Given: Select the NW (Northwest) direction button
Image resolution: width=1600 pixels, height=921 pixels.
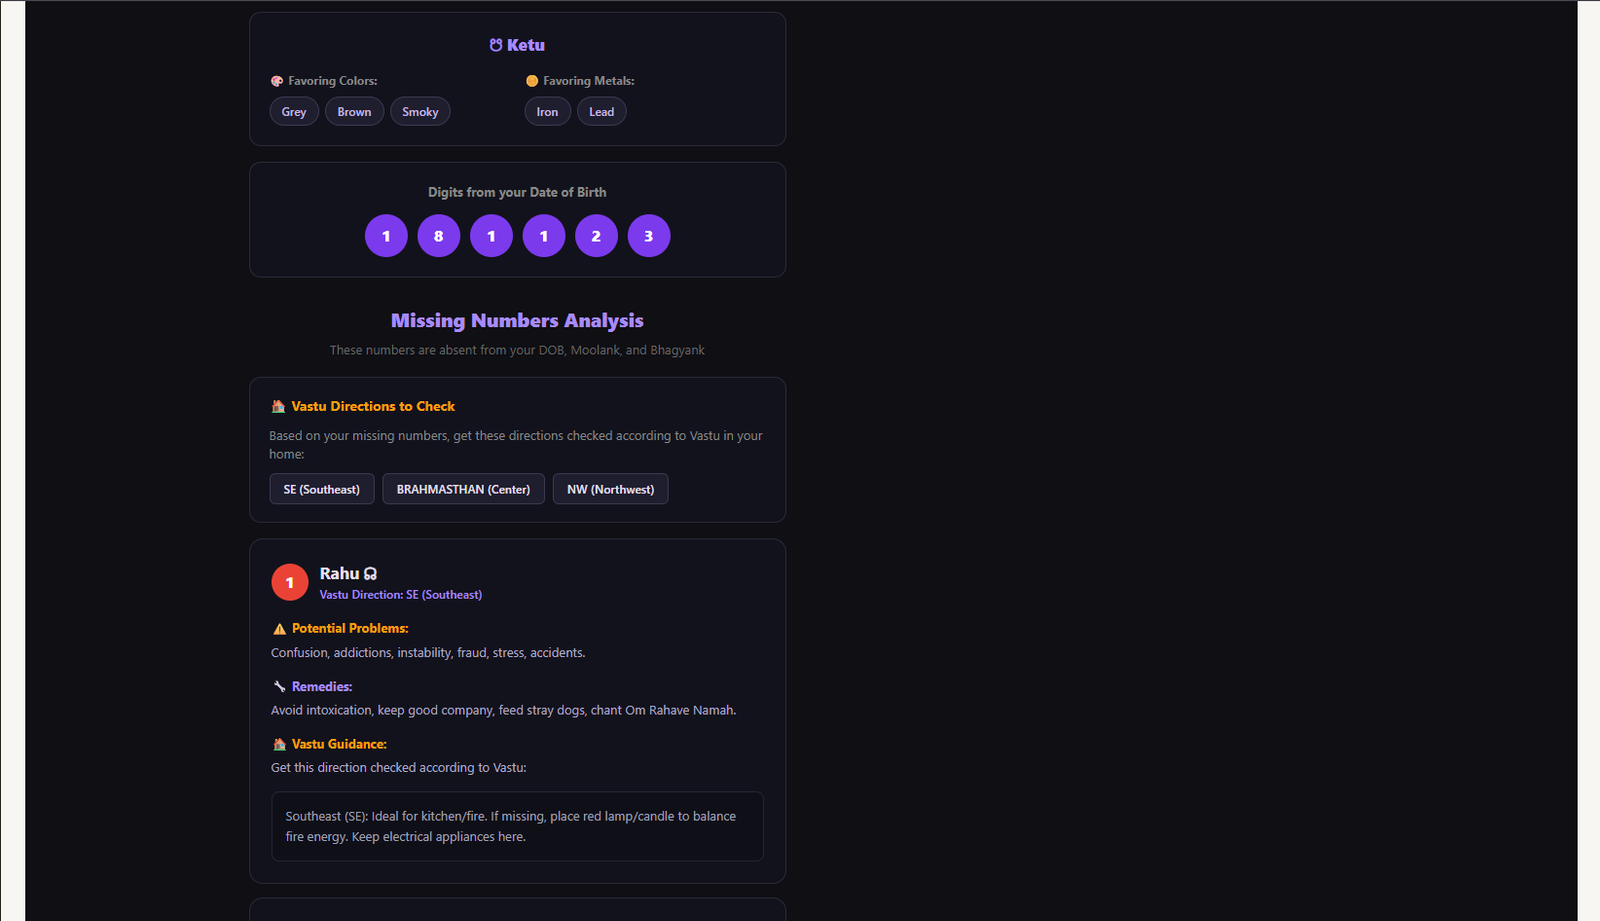Looking at the screenshot, I should pos(610,489).
